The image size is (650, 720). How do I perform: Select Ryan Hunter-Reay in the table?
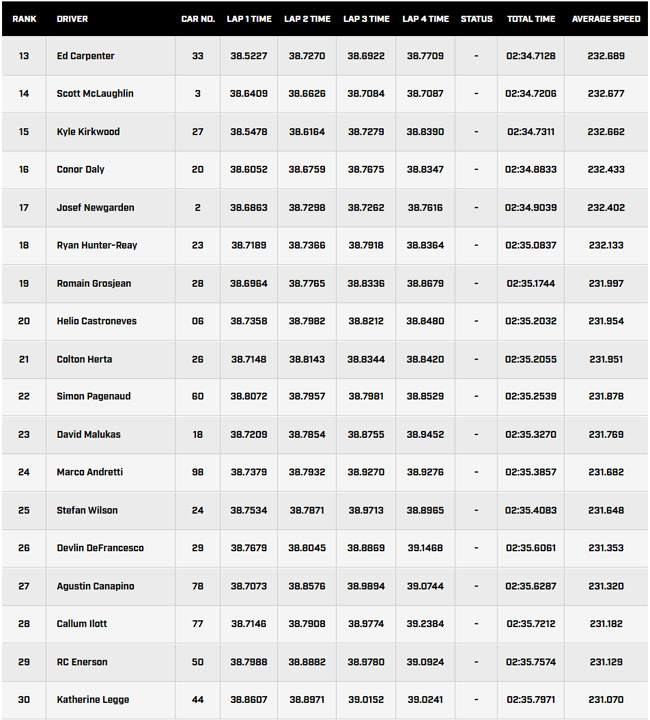[x=97, y=245]
